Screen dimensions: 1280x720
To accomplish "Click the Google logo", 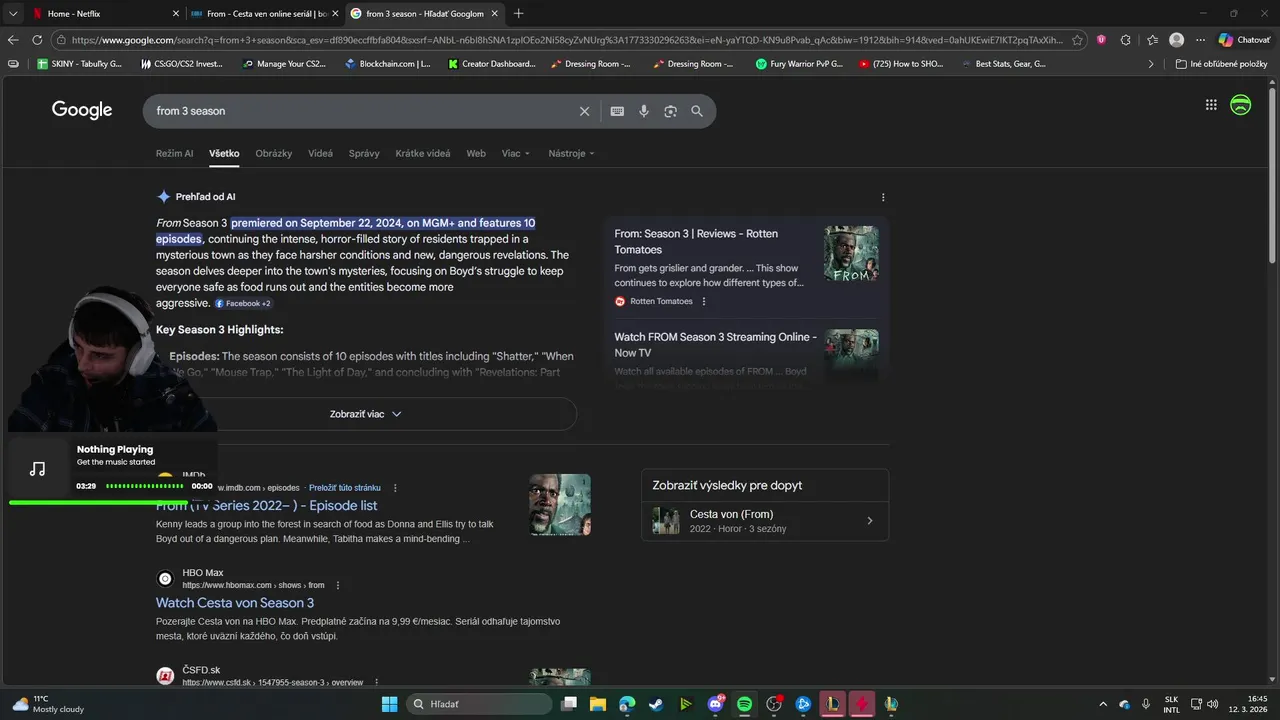I will tap(82, 110).
